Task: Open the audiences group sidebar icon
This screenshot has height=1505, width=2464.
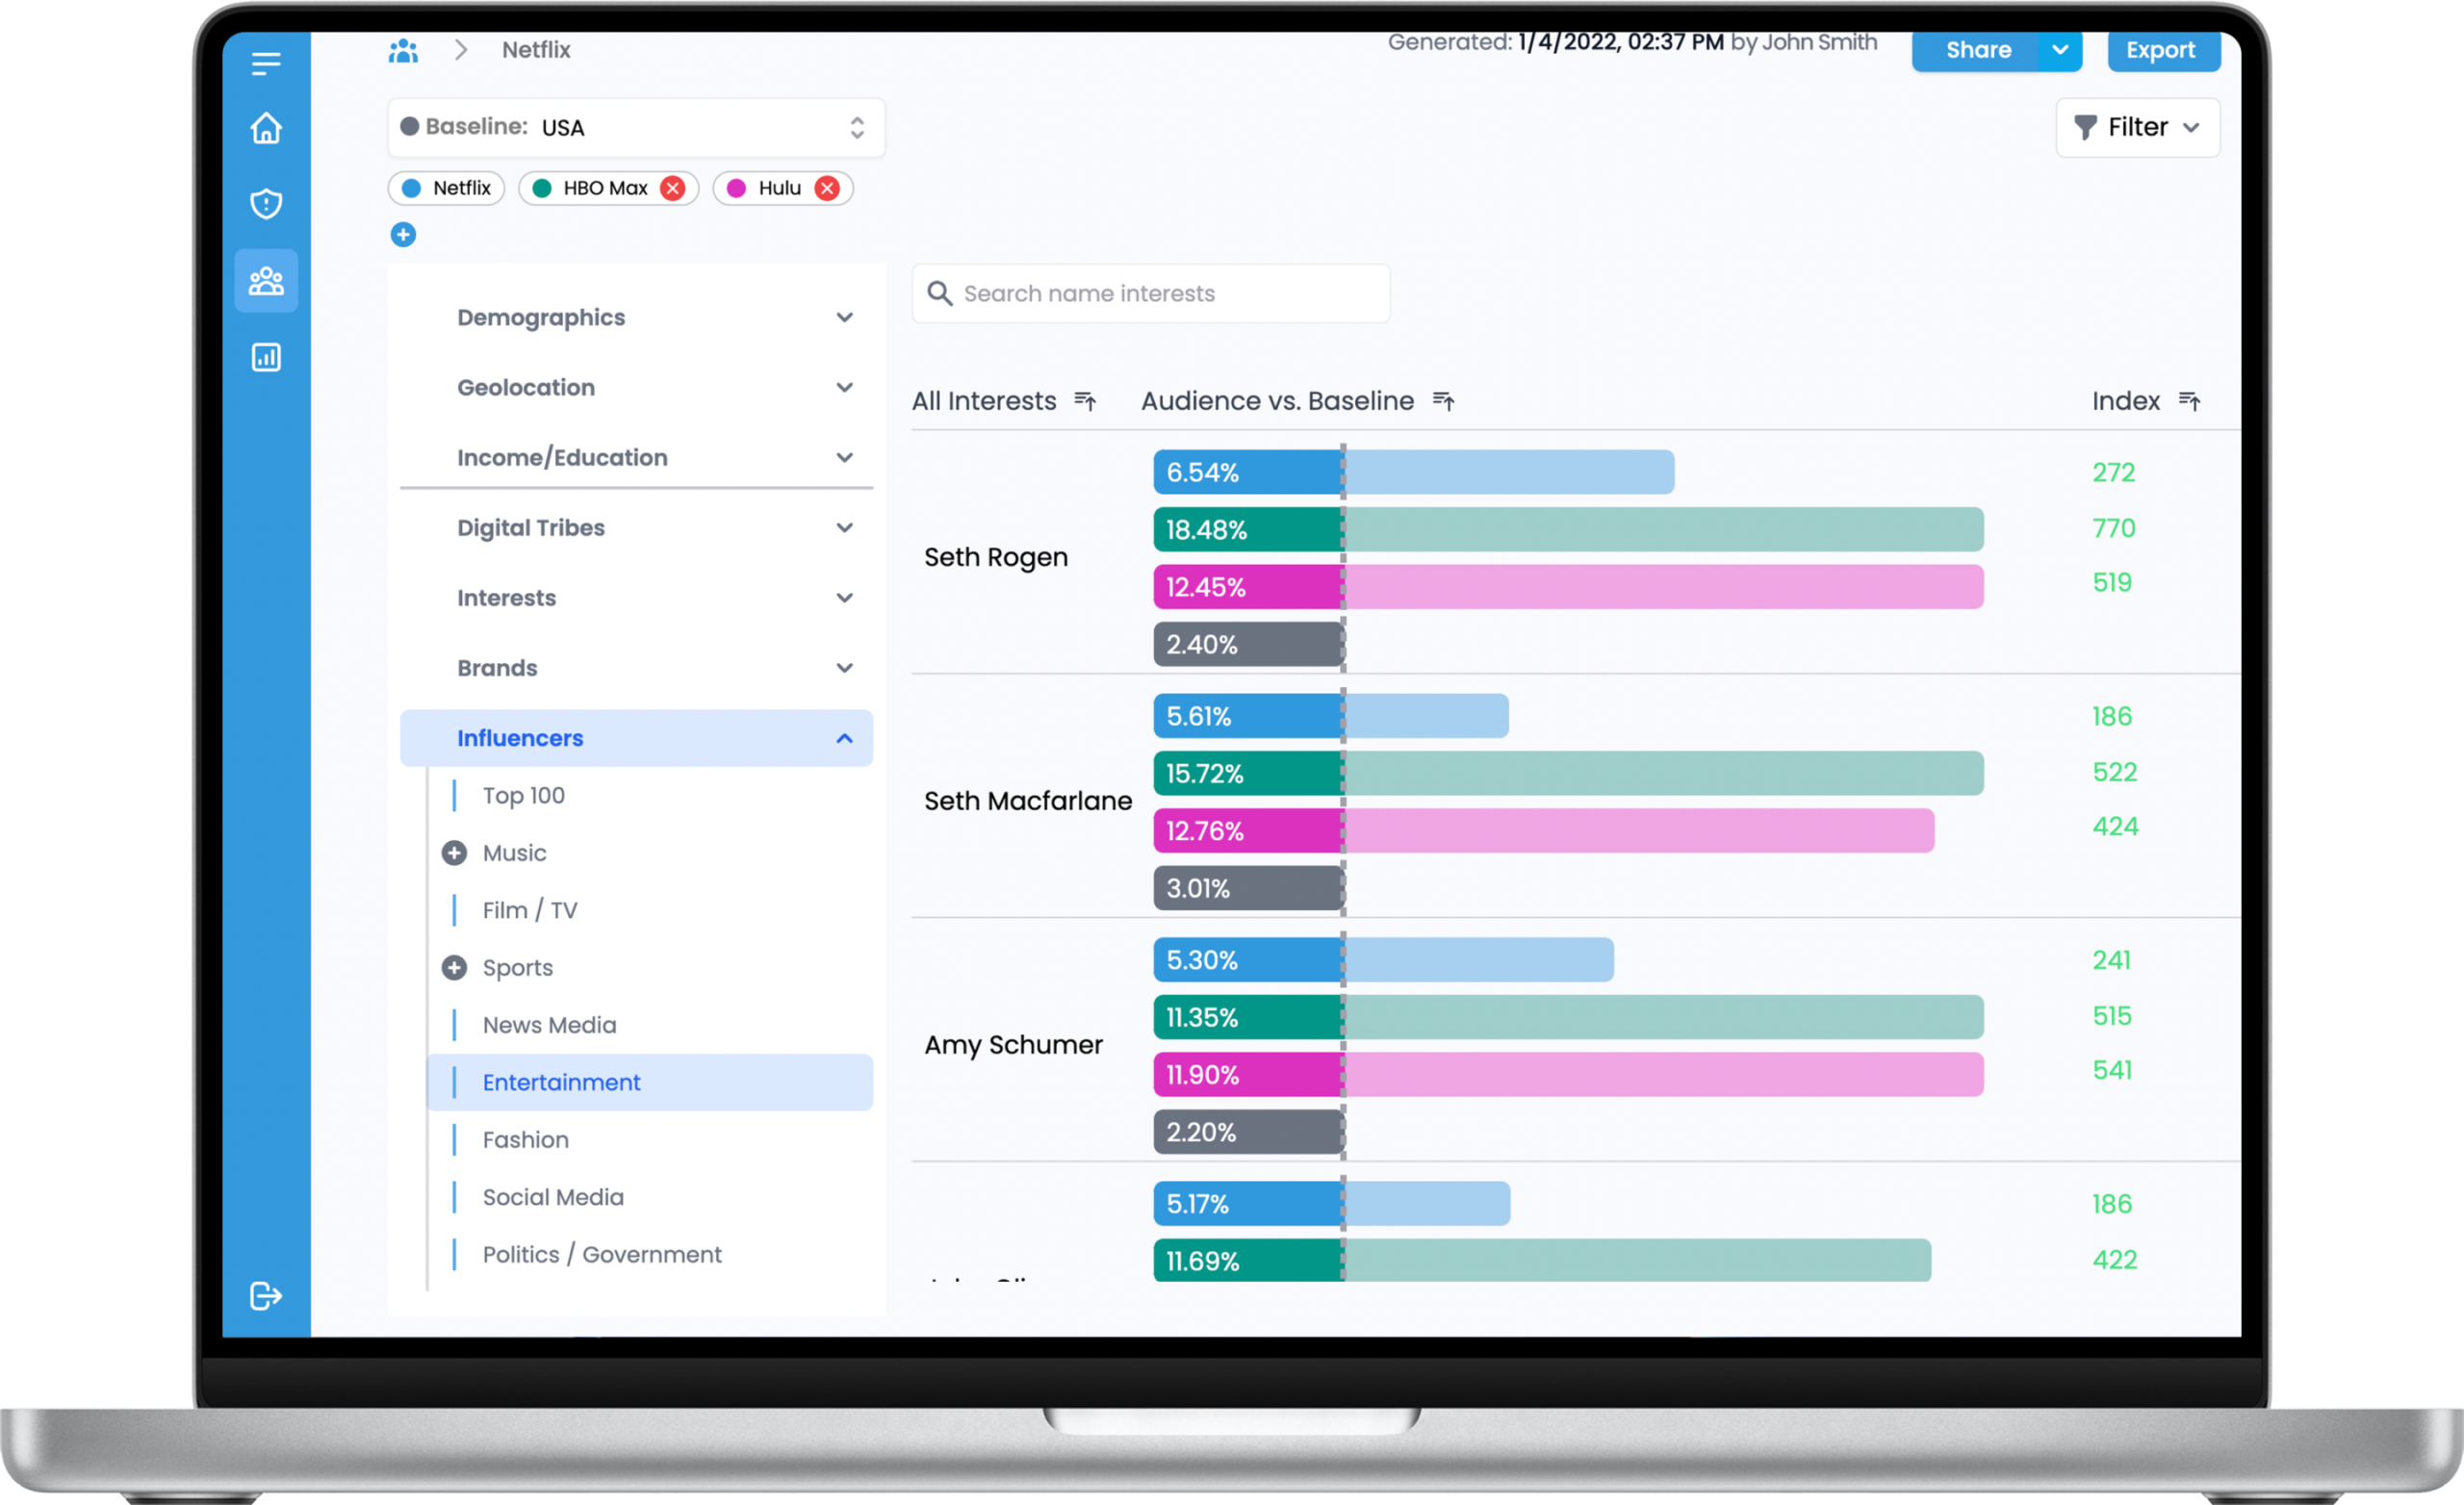Action: click(x=265, y=281)
